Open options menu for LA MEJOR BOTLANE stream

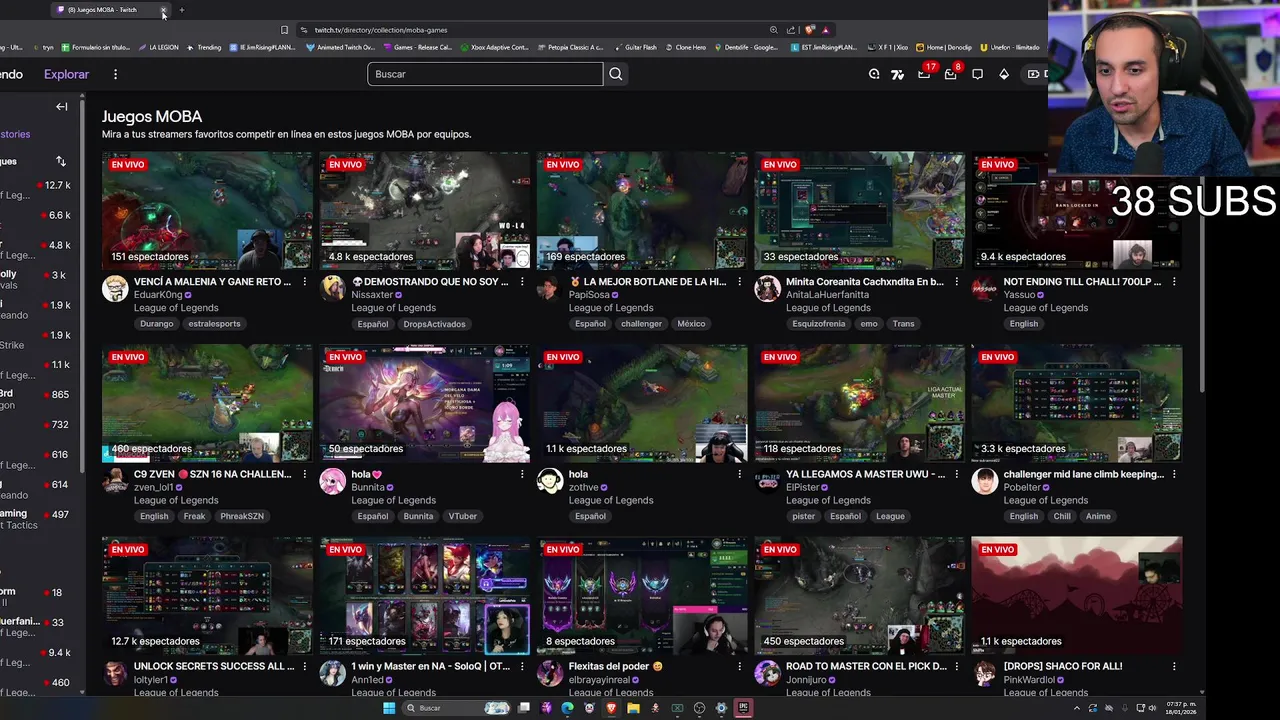point(740,282)
